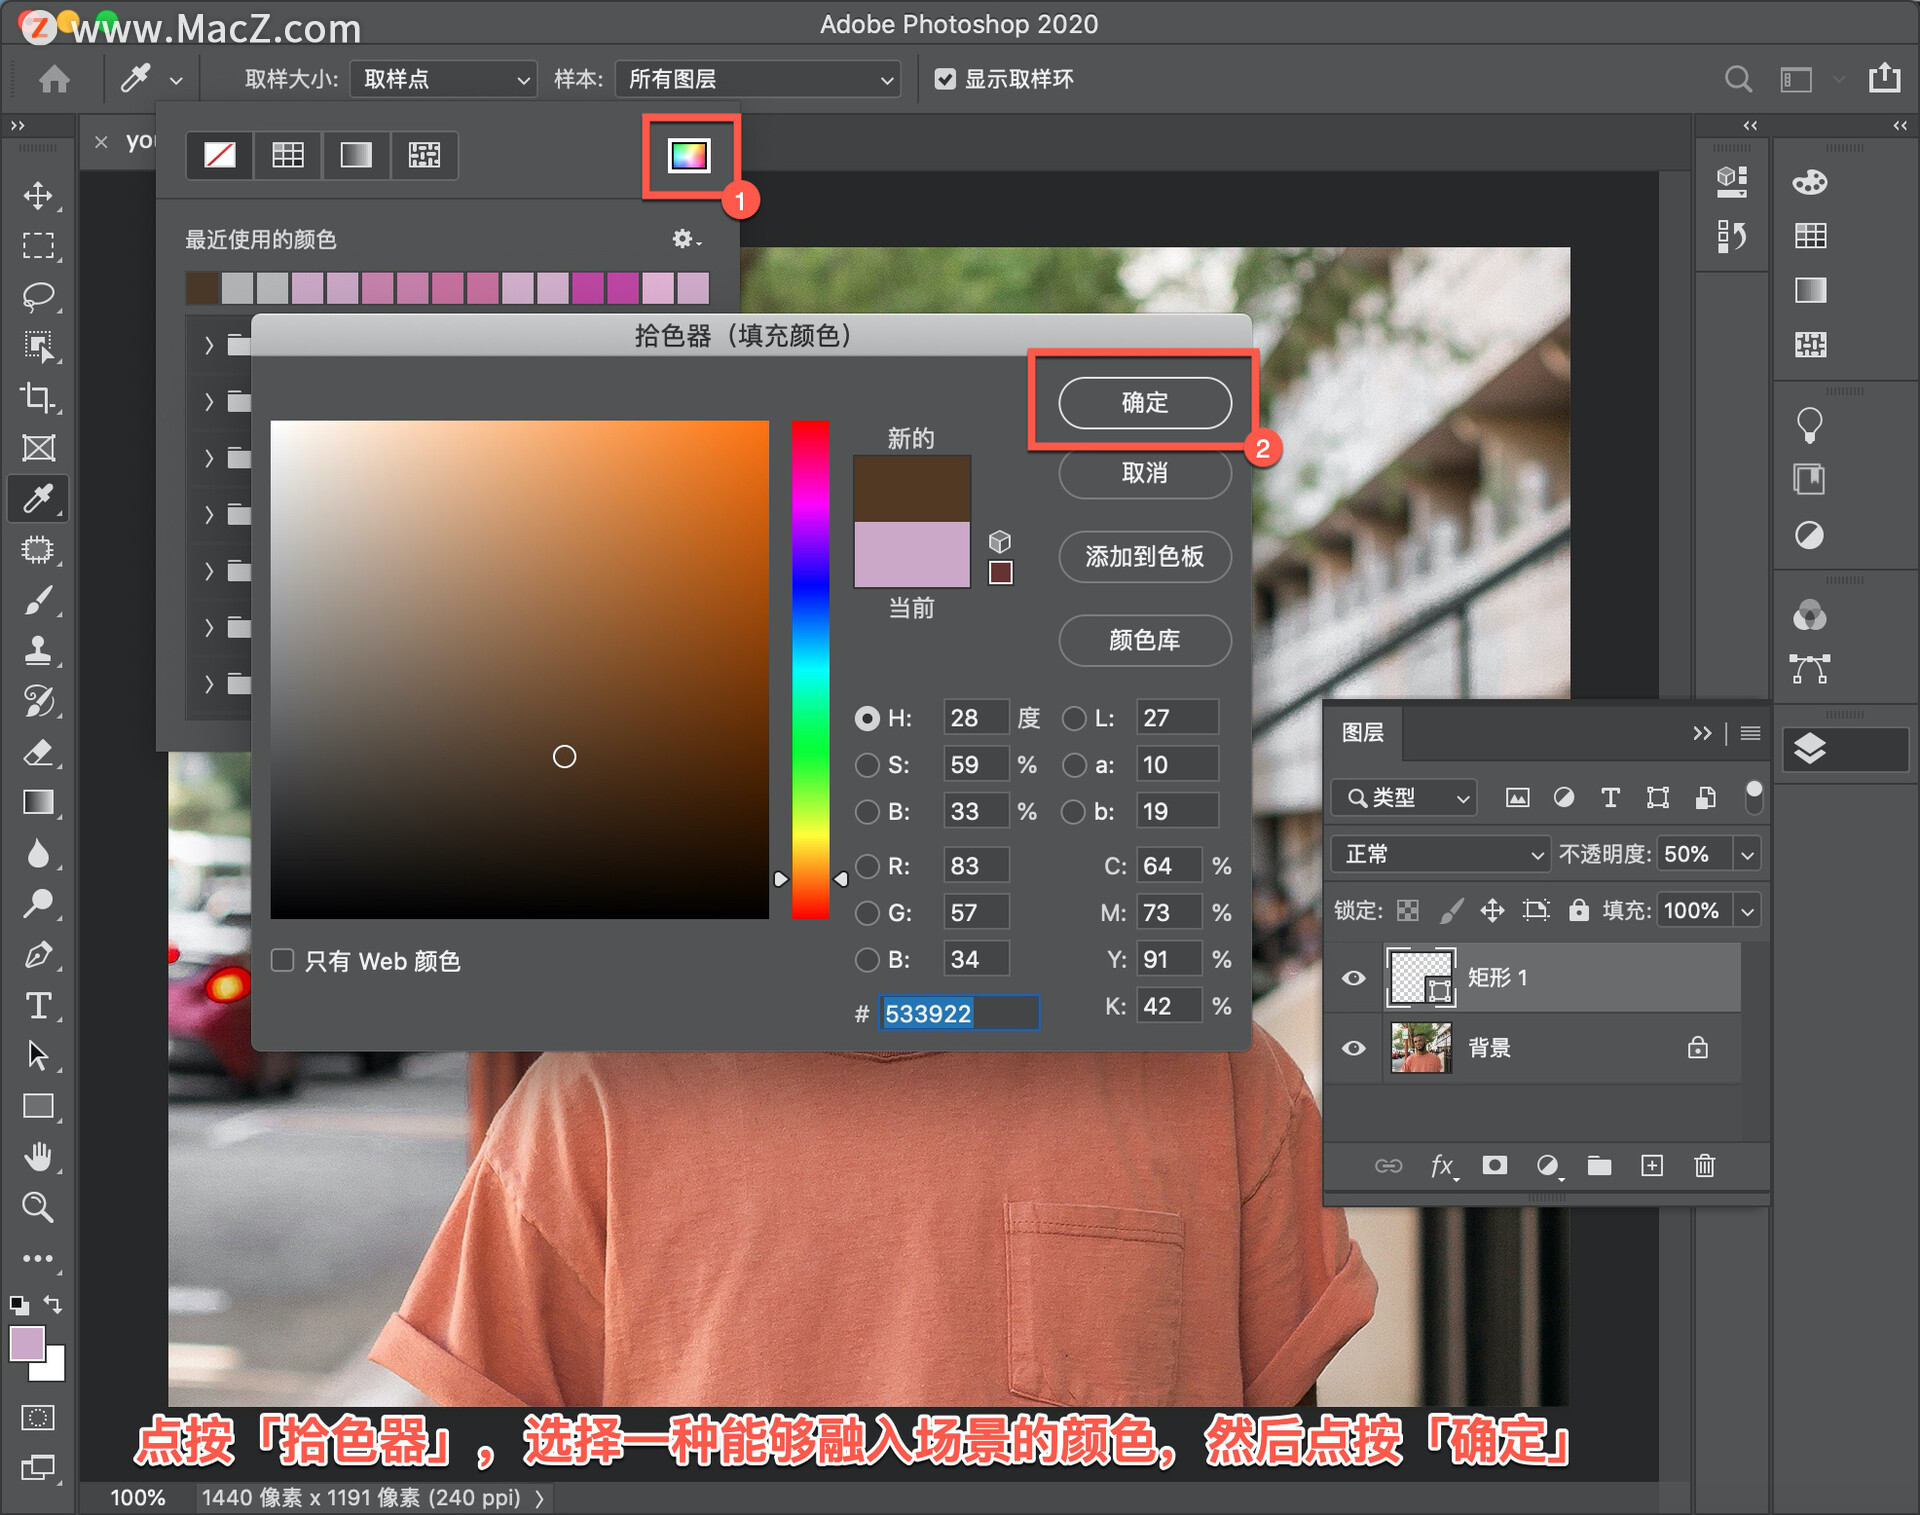The image size is (1920, 1515).
Task: Open the layer filter 类型 dropdown
Action: [x=1404, y=798]
